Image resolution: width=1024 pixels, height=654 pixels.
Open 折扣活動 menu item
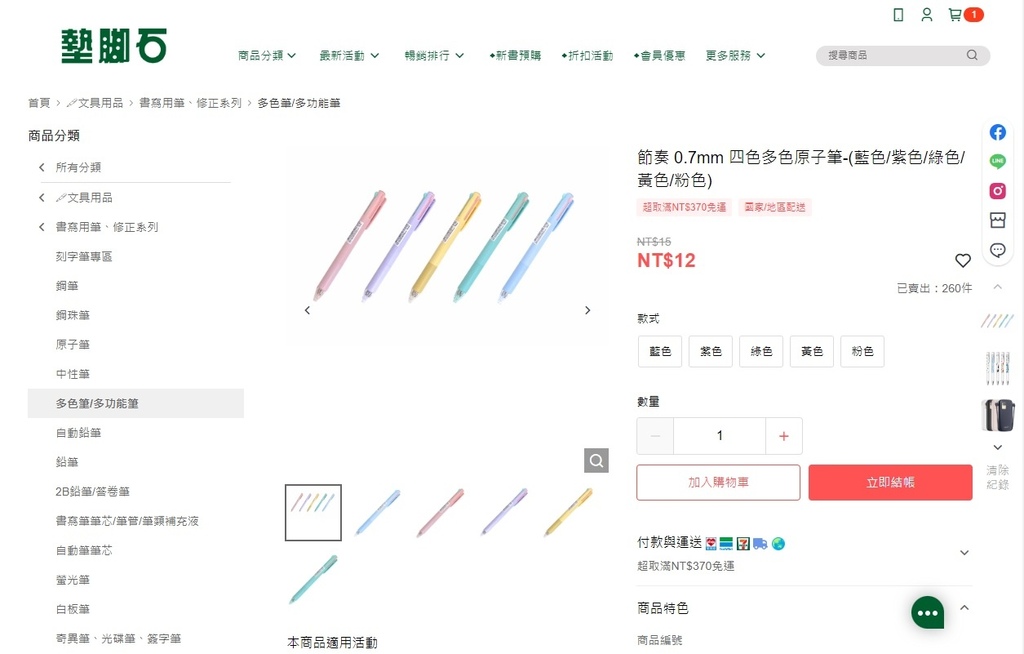587,56
